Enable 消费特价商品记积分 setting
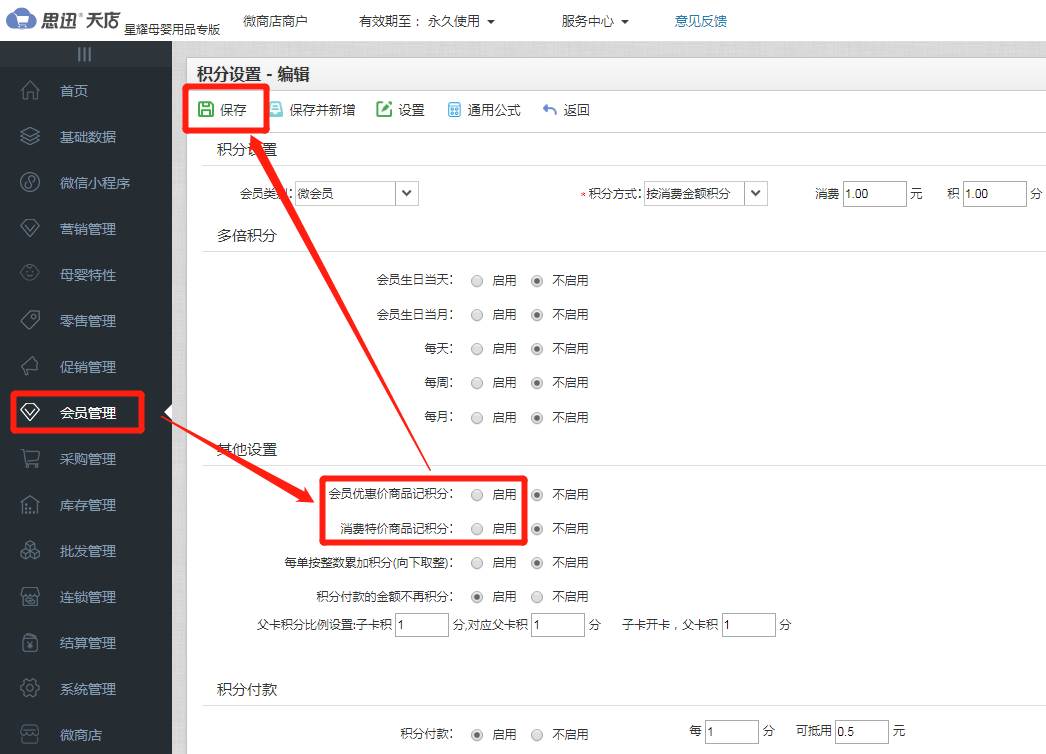Viewport: 1046px width, 754px height. coord(477,528)
